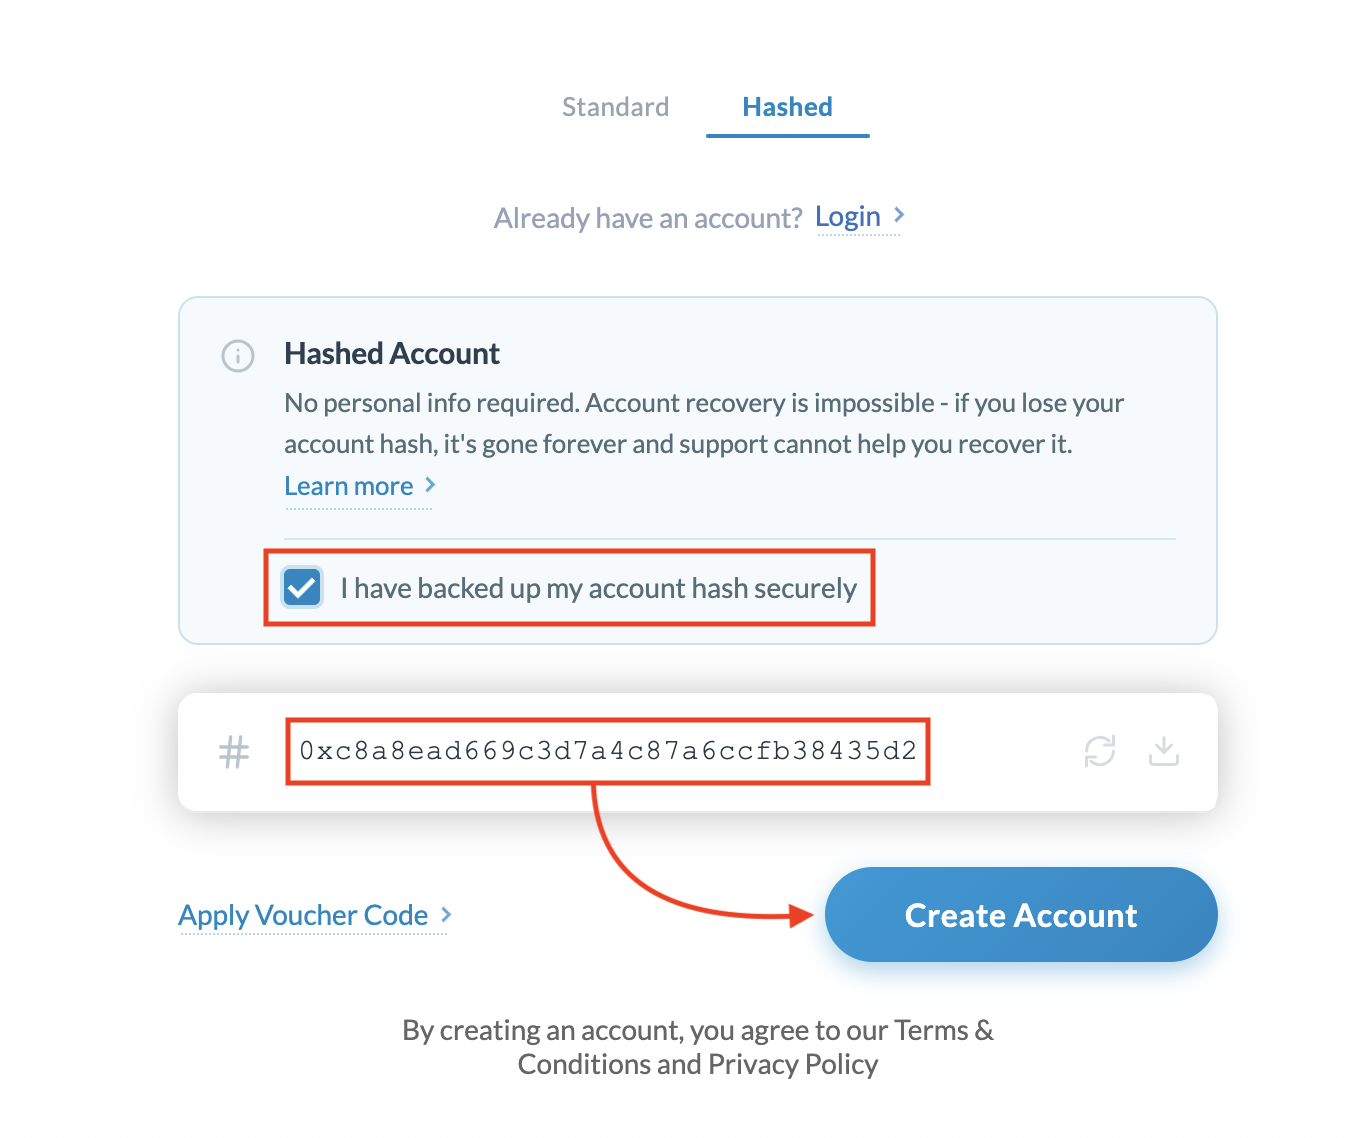
Task: Select the account hash input field
Action: 608,751
